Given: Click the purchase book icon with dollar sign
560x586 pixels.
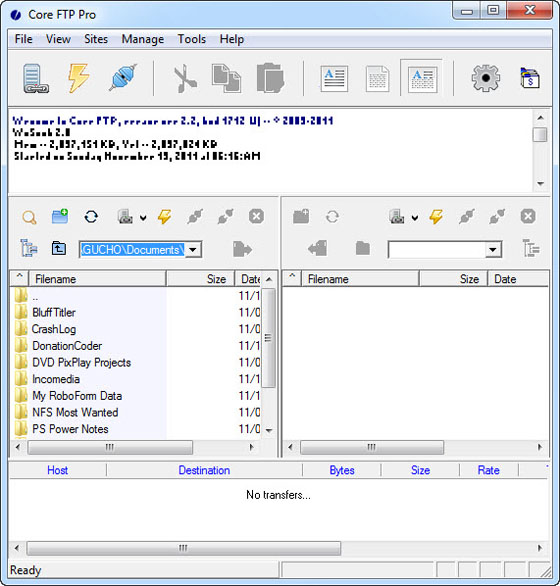Looking at the screenshot, I should [x=530, y=78].
